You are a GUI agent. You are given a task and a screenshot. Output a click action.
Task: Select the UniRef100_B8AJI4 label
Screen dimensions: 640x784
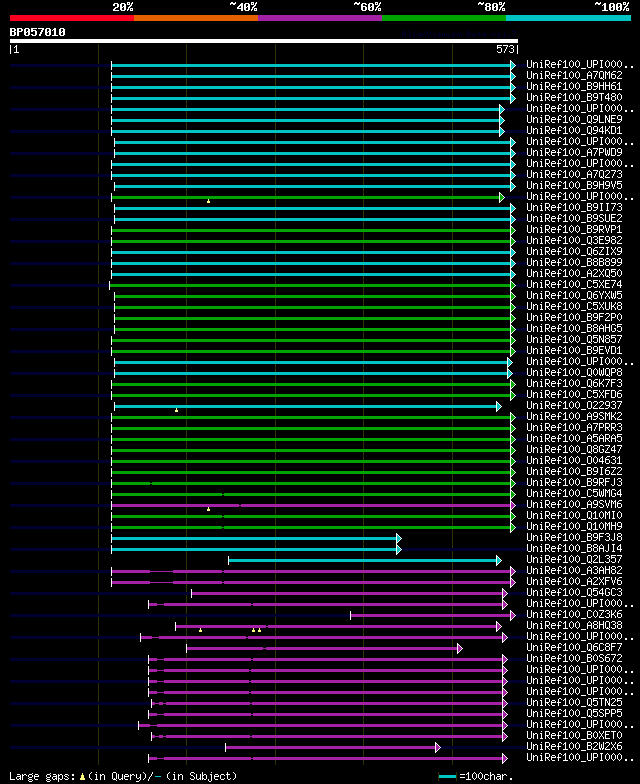pyautogui.click(x=574, y=548)
